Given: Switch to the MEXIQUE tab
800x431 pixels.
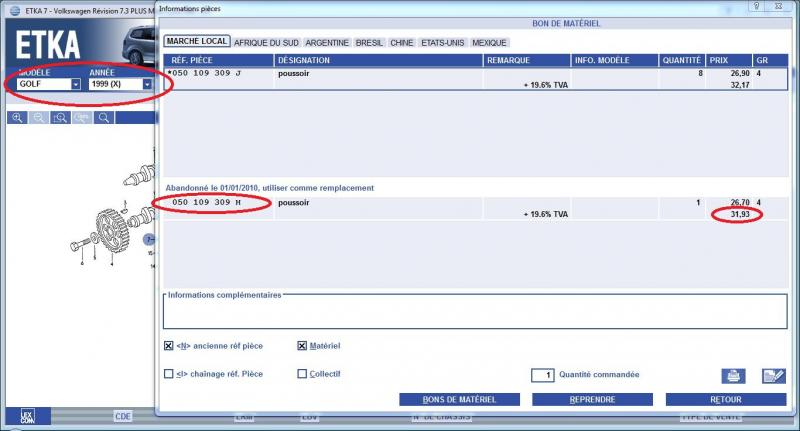Looking at the screenshot, I should (x=489, y=43).
